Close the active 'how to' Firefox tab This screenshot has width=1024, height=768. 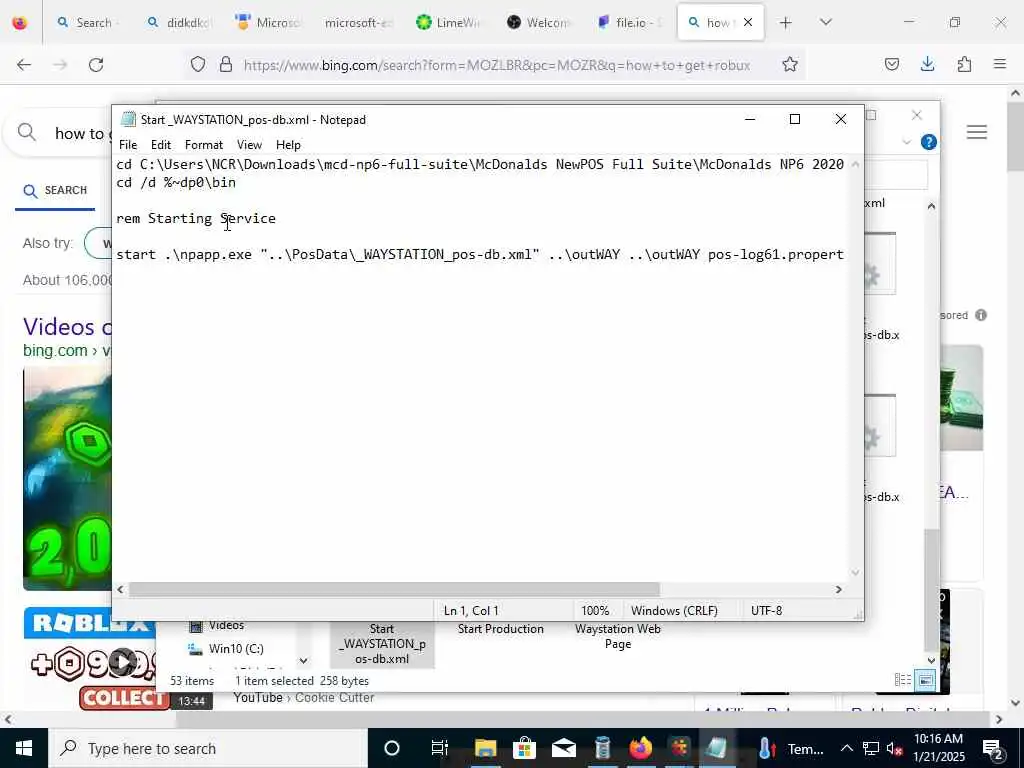coord(748,22)
